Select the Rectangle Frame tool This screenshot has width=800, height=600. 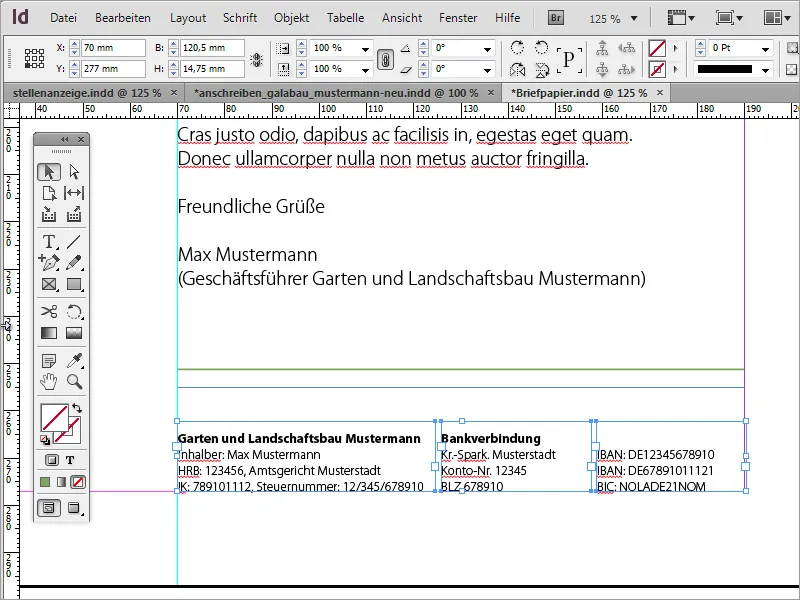(49, 284)
